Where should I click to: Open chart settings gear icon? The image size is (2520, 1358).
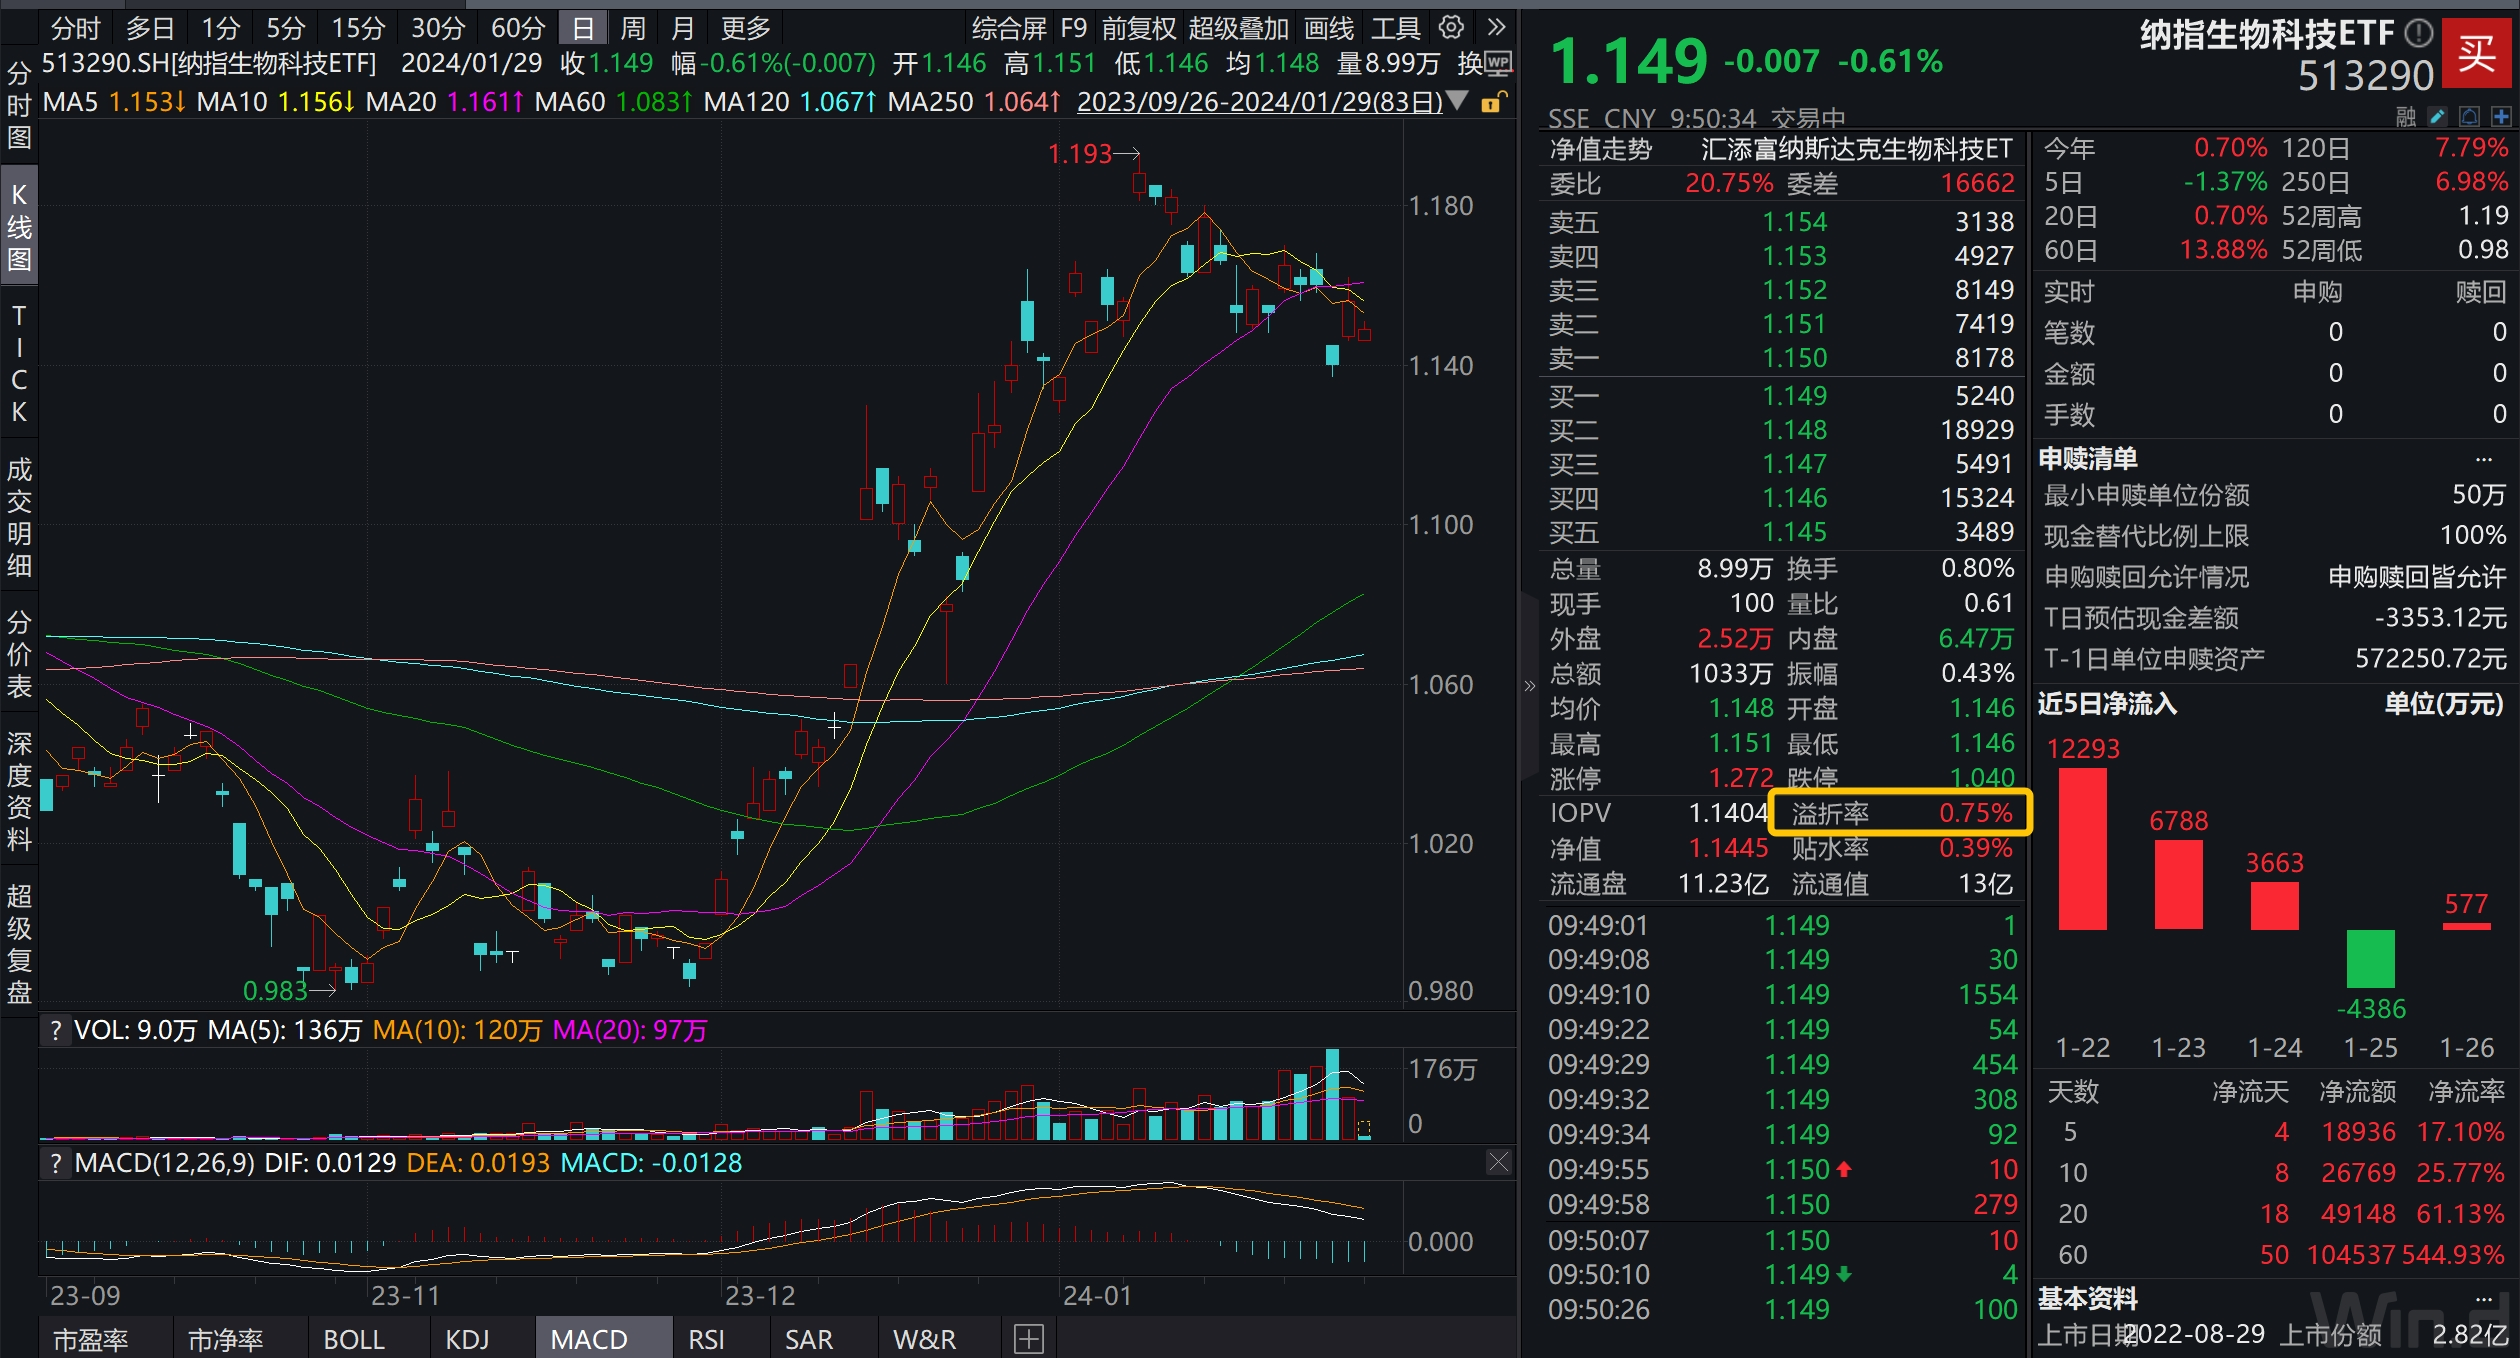[x=1451, y=27]
